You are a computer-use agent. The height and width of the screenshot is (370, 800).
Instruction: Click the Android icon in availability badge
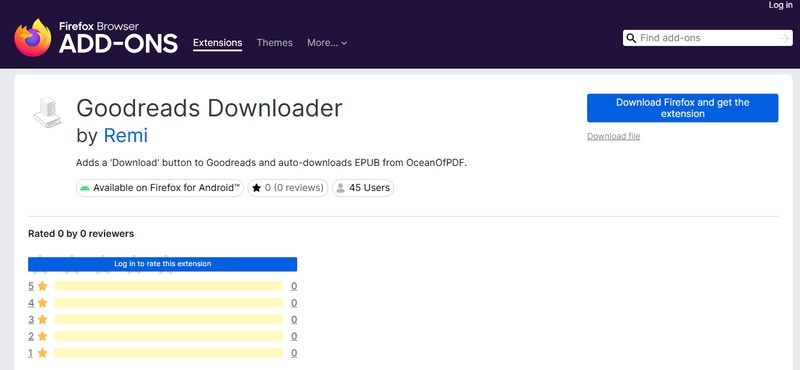pos(85,188)
